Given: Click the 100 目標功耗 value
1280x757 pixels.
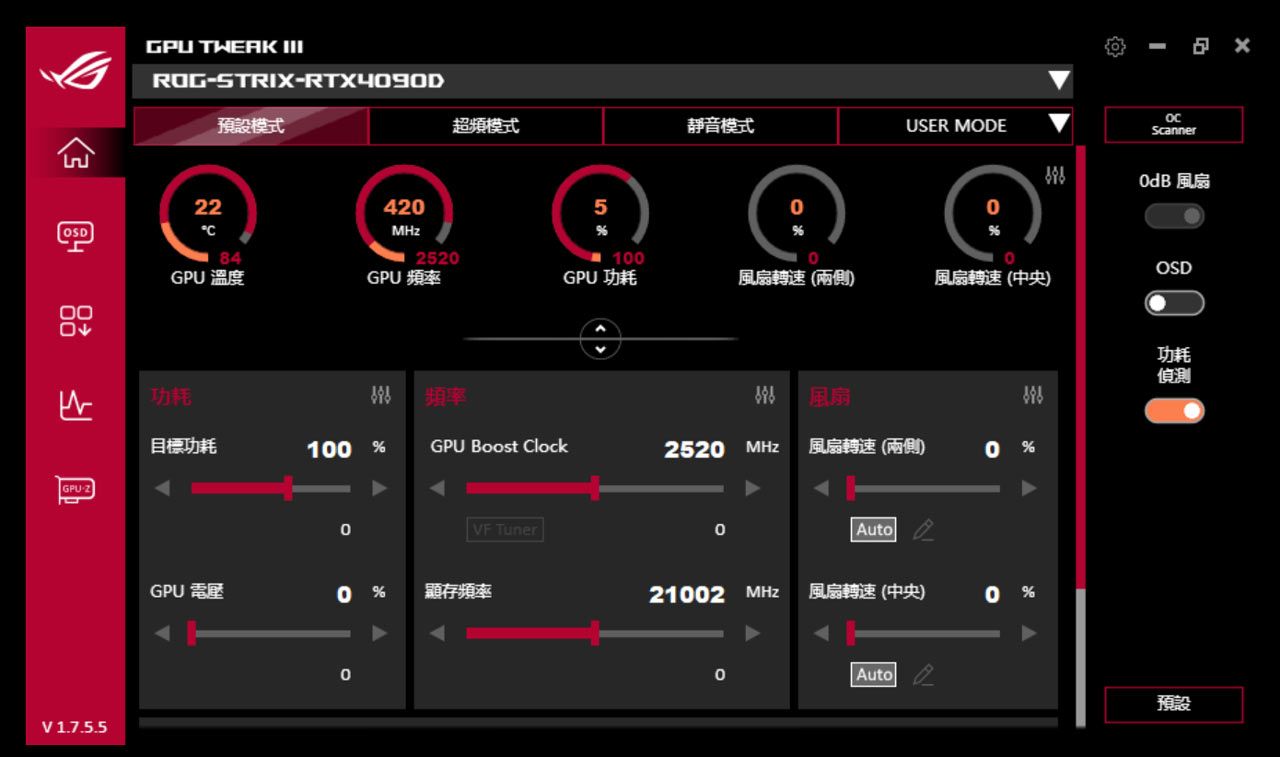Looking at the screenshot, I should [x=329, y=450].
